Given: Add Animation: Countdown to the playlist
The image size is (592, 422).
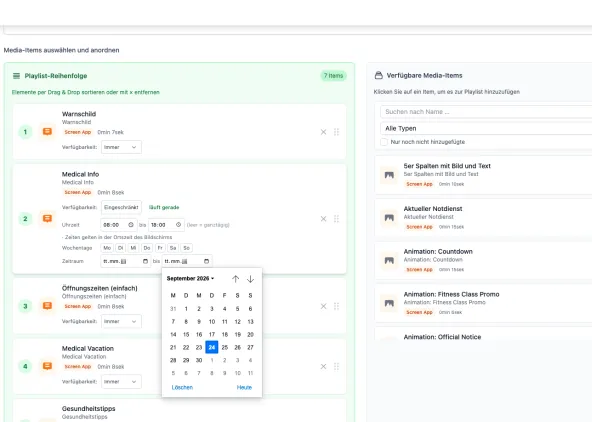Looking at the screenshot, I should click(484, 260).
